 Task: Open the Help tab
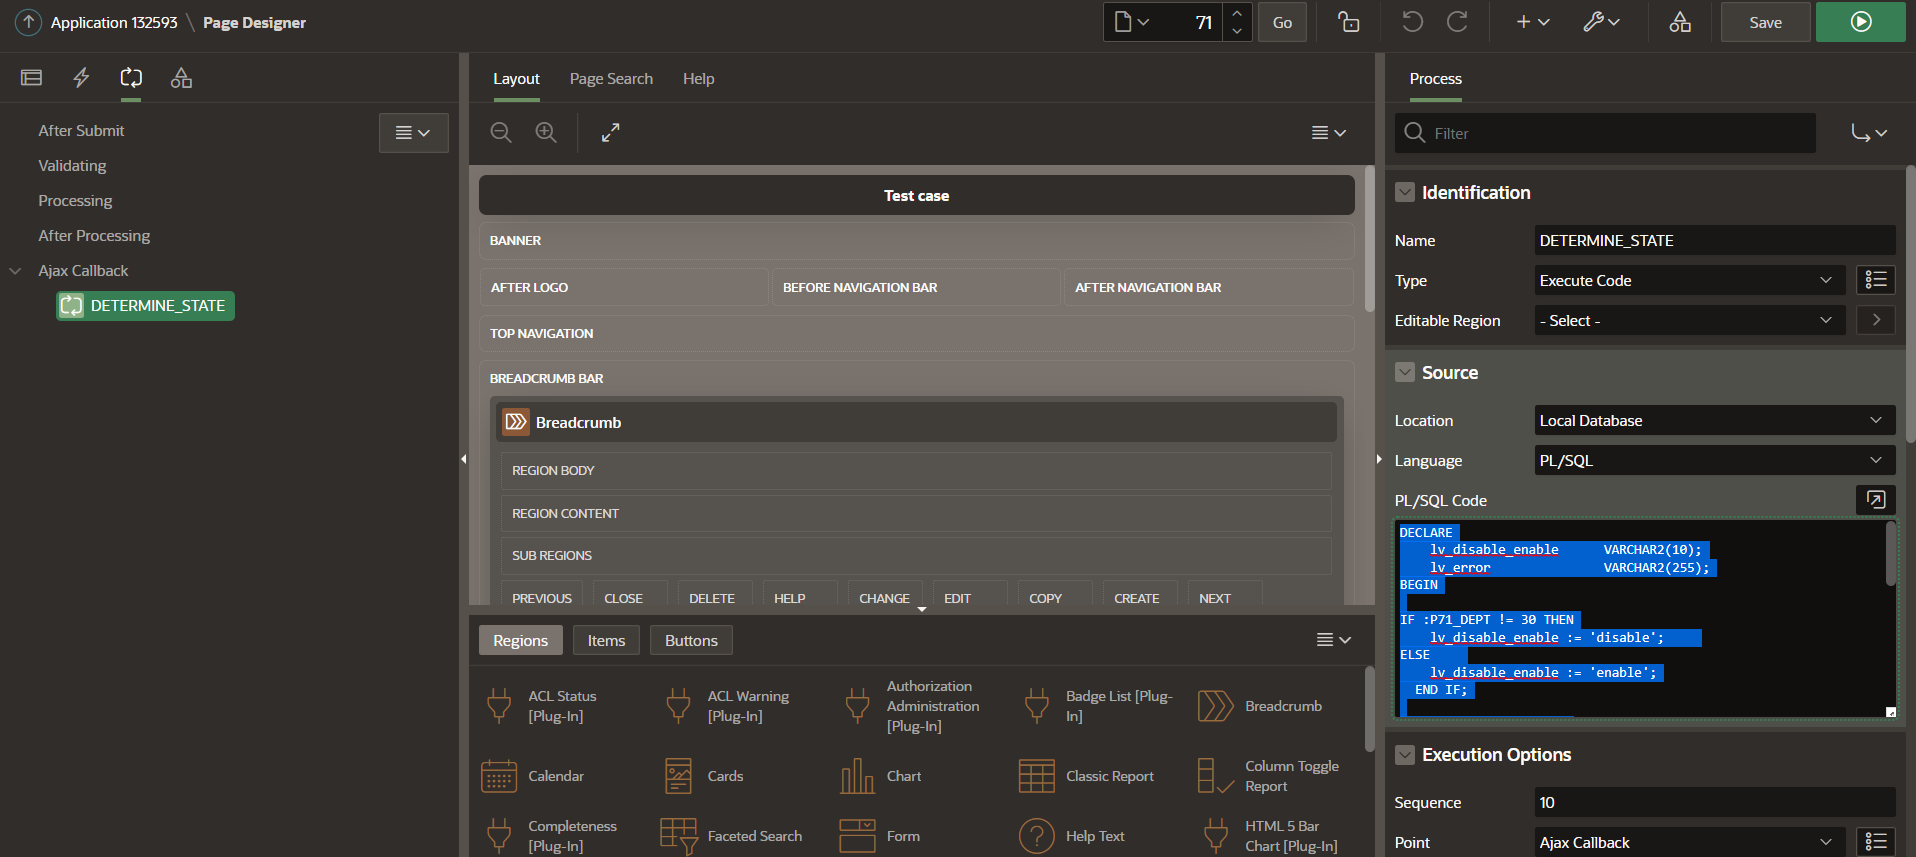698,78
